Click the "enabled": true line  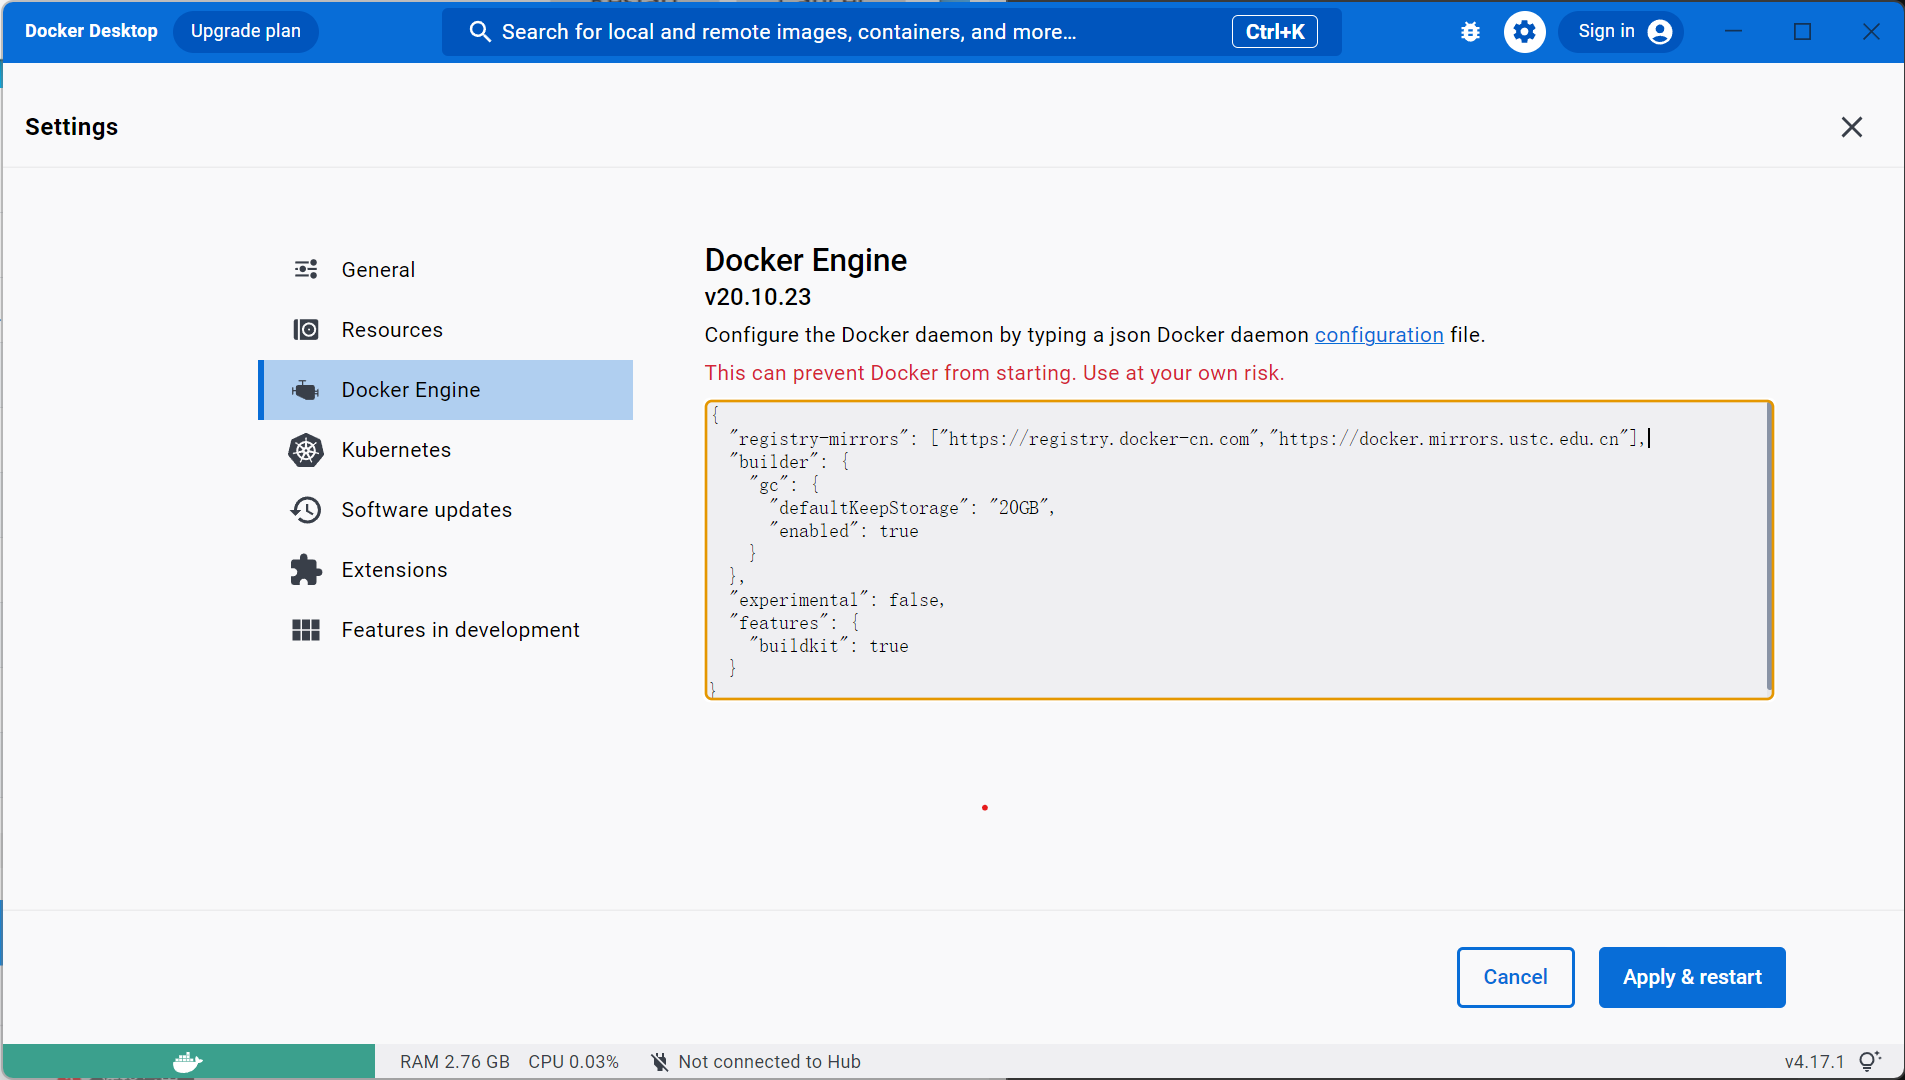coord(844,531)
